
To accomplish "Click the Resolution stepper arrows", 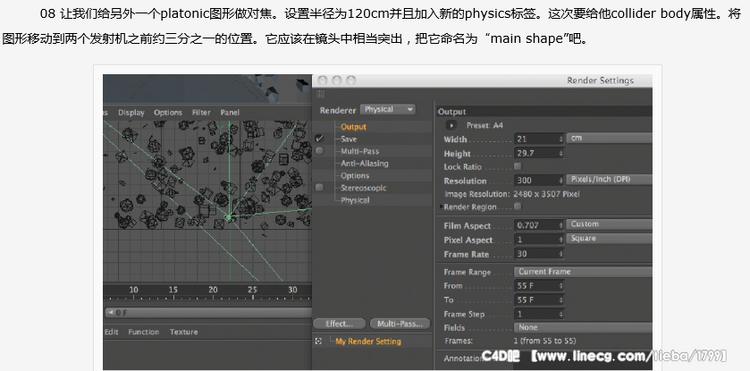I will tap(561, 181).
